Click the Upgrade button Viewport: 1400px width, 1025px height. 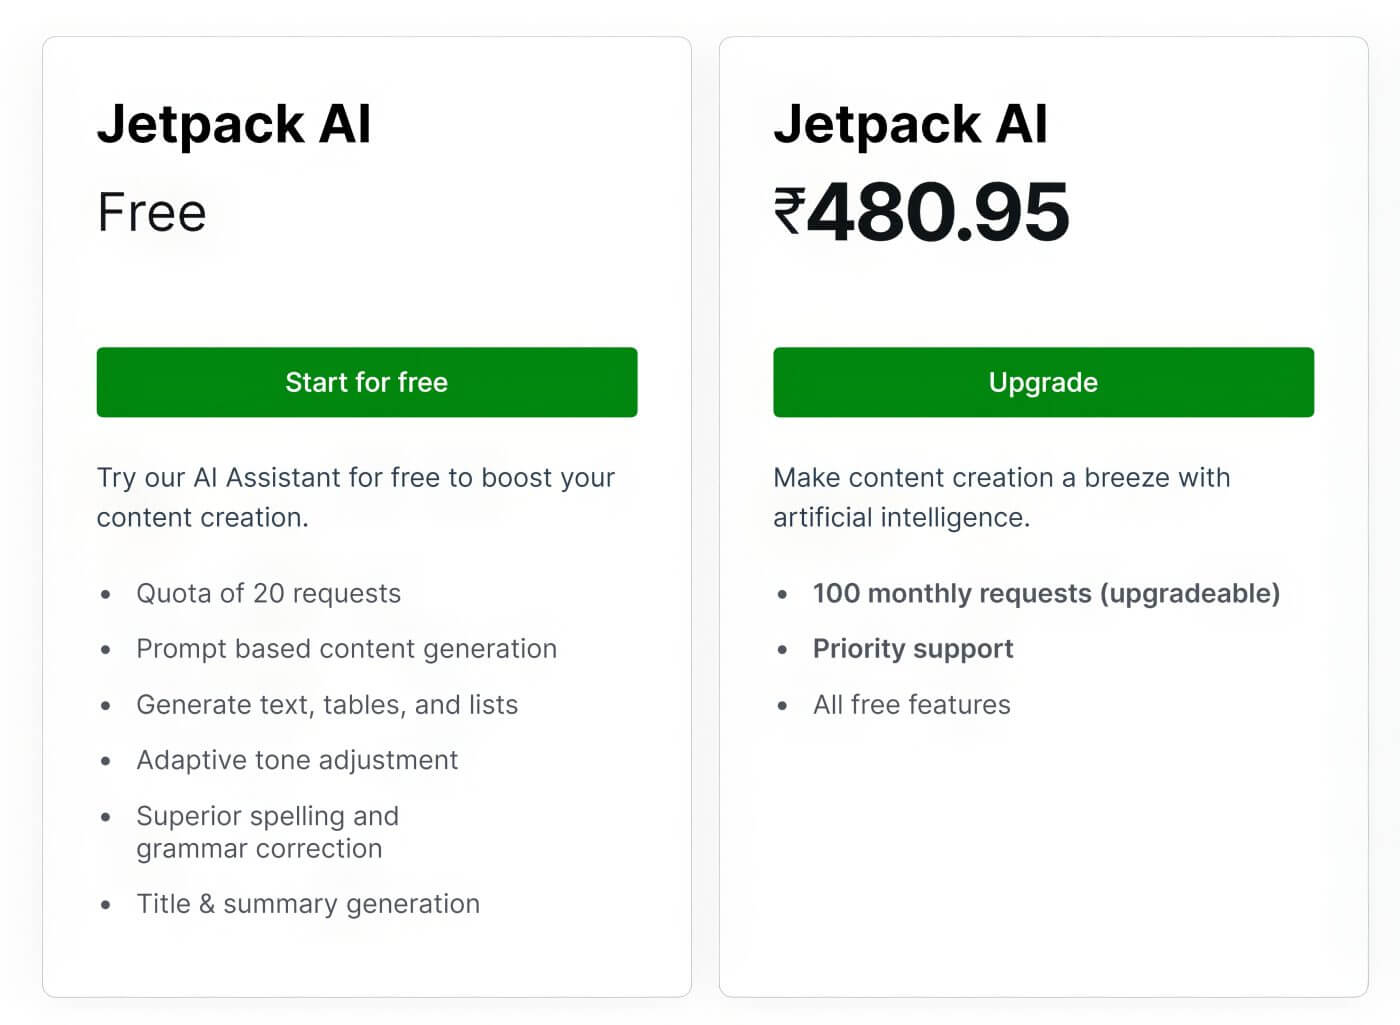pyautogui.click(x=1043, y=382)
